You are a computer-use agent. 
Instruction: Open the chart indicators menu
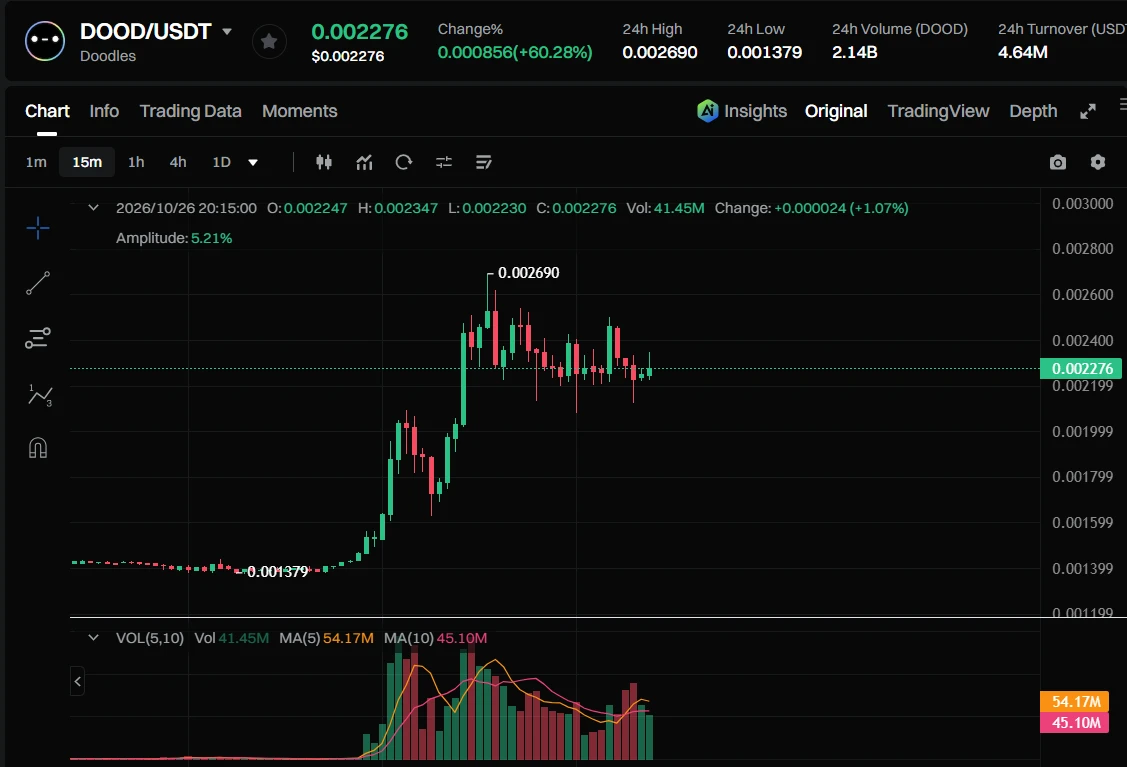pyautogui.click(x=364, y=162)
